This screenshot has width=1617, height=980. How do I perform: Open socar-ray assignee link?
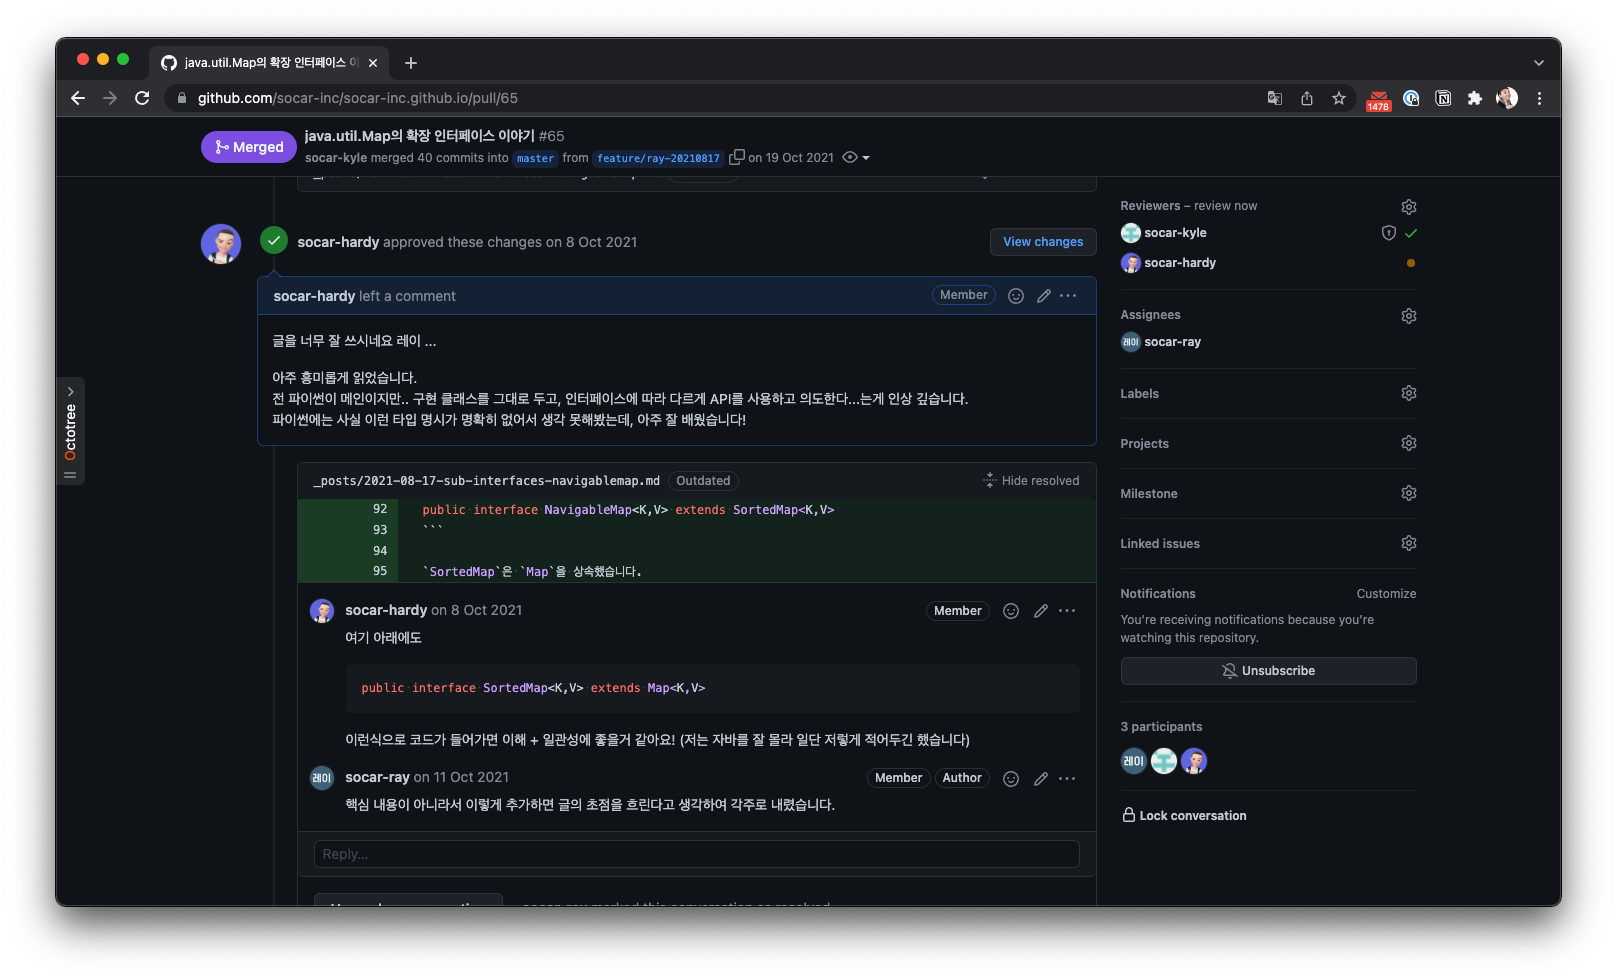tap(1172, 342)
